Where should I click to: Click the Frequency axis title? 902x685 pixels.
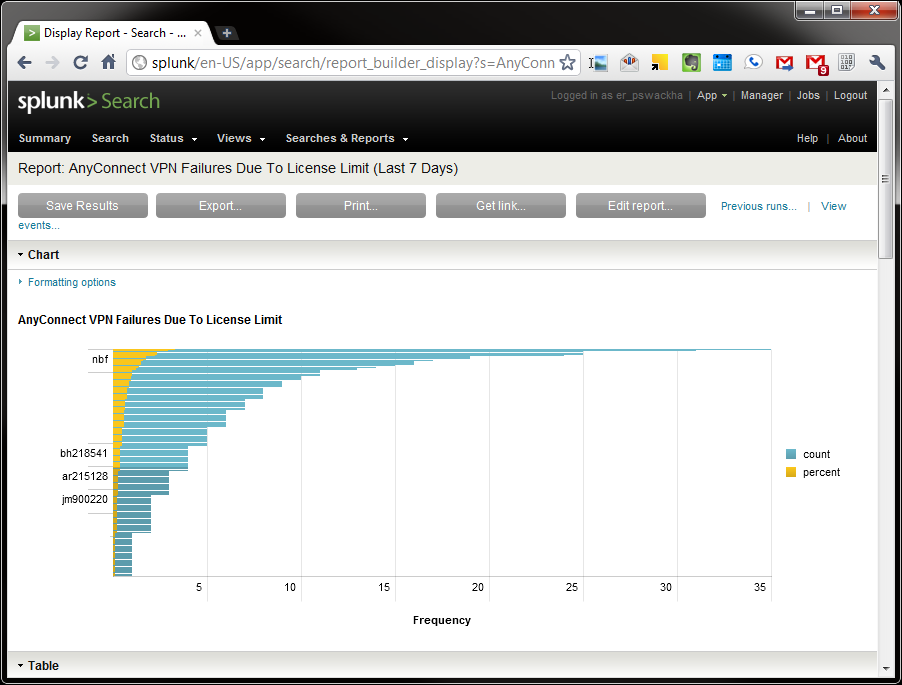(442, 620)
